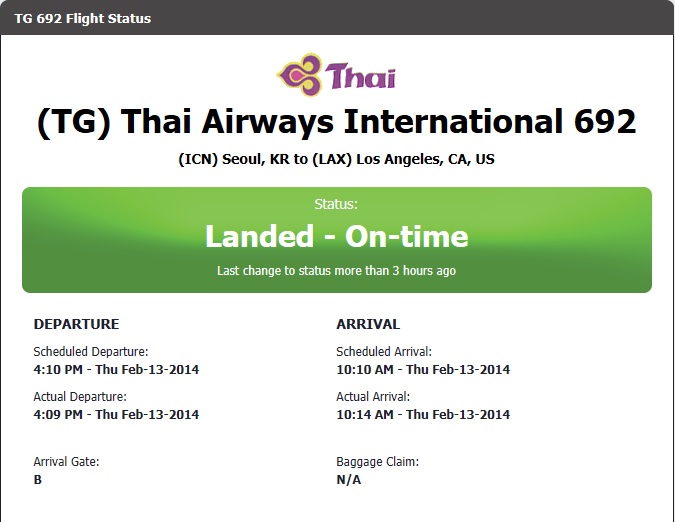Screen dimensions: 675x522
Task: Click the baggage claim value N/A
Action: click(349, 480)
